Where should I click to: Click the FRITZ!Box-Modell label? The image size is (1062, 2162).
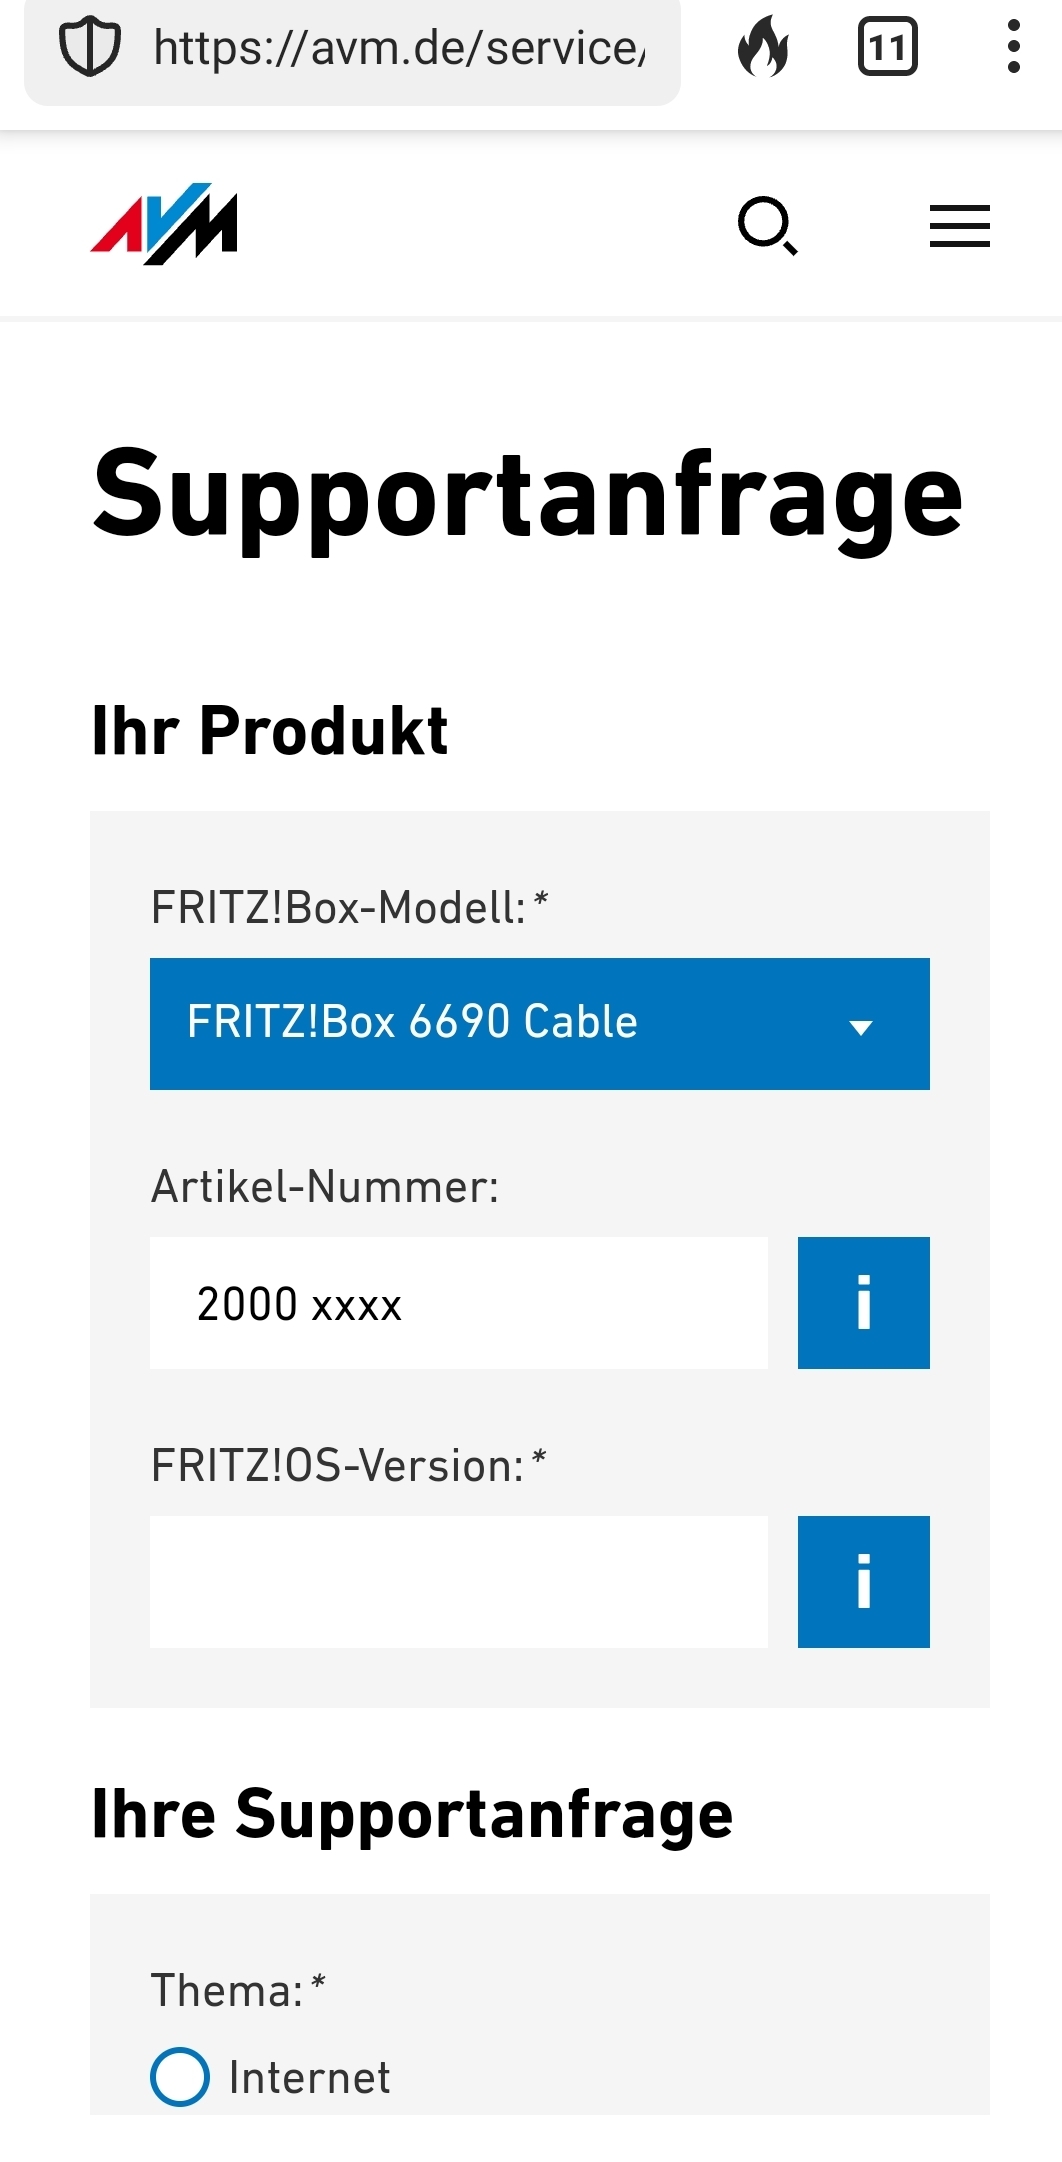click(x=349, y=908)
